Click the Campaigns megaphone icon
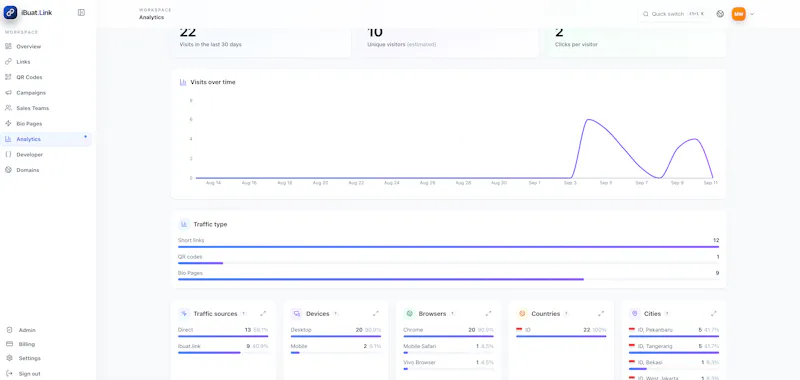Screen dimensions: 800x380 click(x=8, y=93)
